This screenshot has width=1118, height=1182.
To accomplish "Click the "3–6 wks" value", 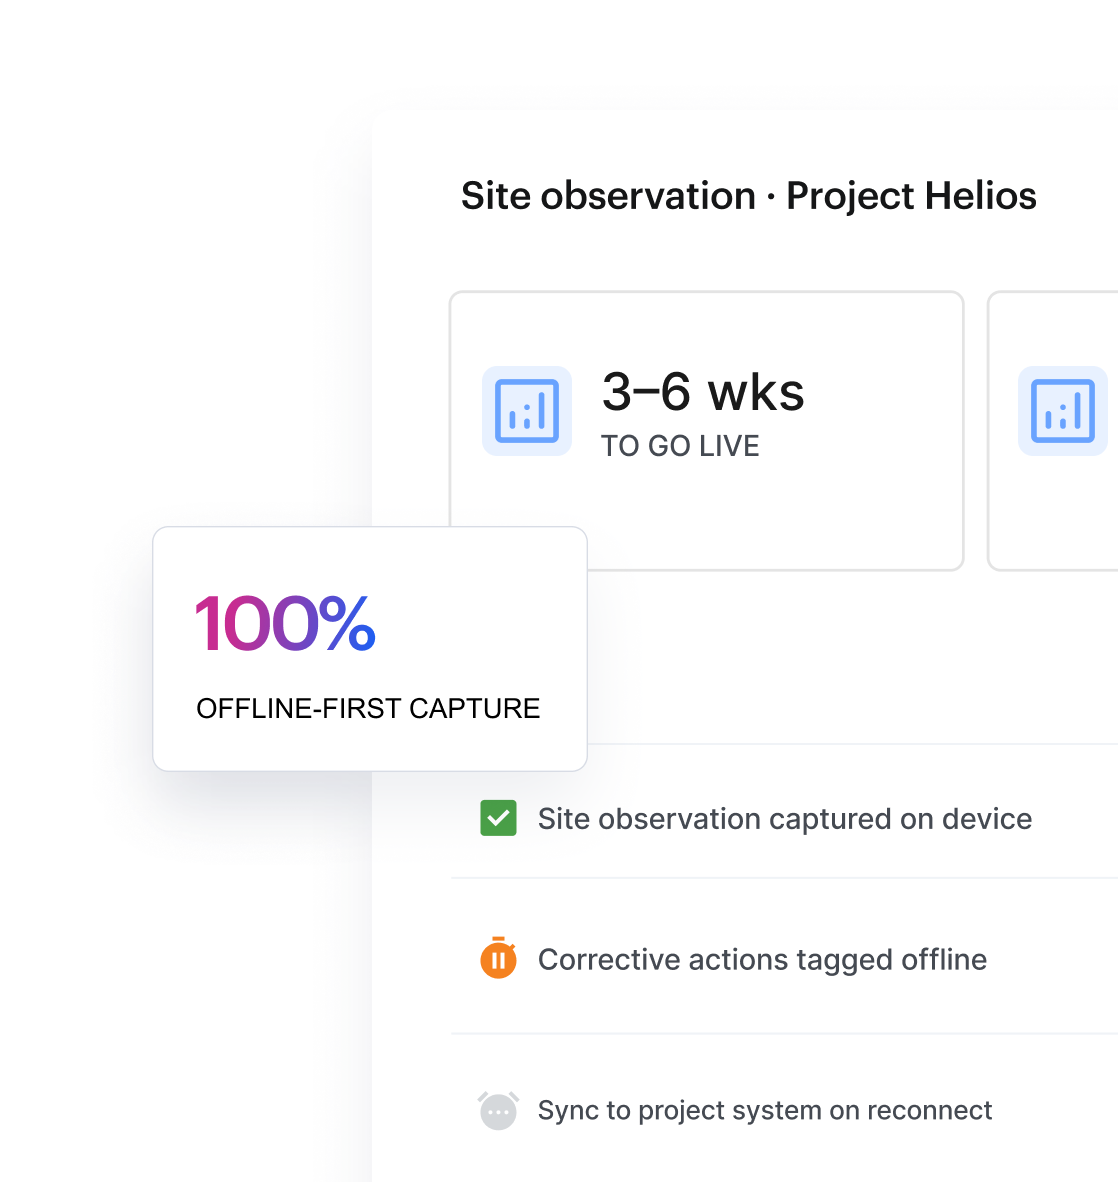I will pos(703,392).
